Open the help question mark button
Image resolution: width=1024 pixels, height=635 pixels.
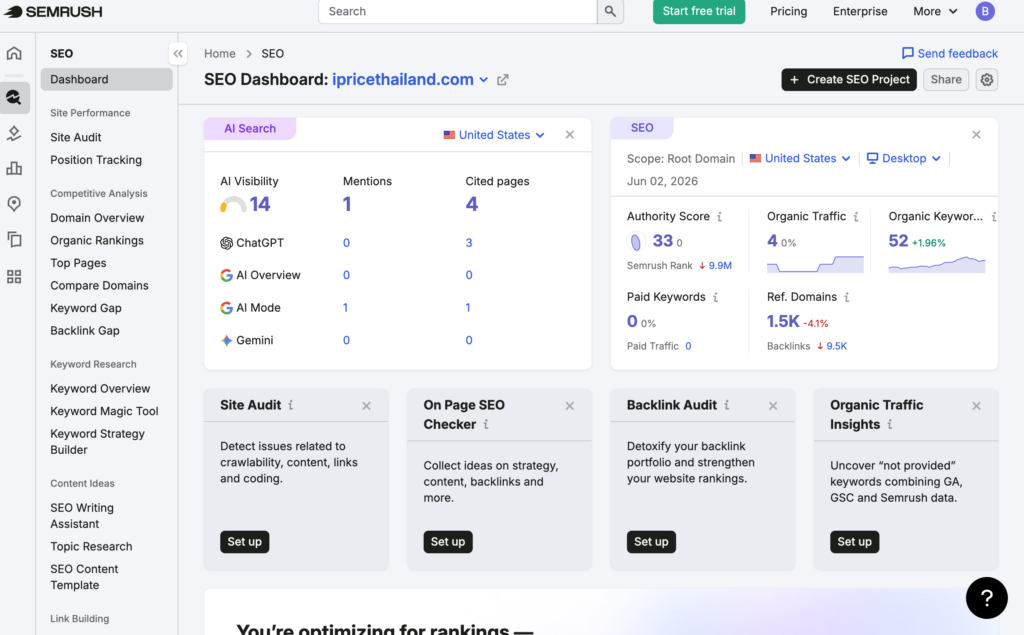tap(986, 598)
